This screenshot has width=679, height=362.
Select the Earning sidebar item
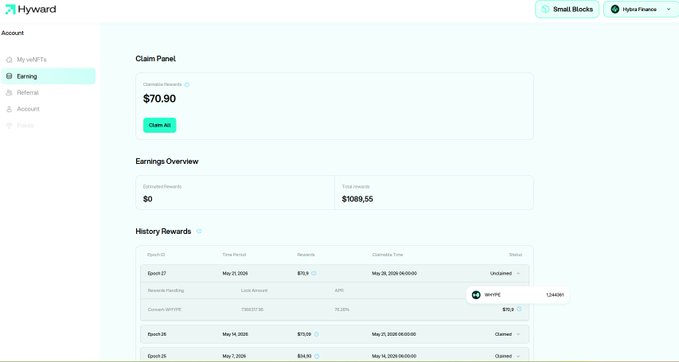coord(48,76)
